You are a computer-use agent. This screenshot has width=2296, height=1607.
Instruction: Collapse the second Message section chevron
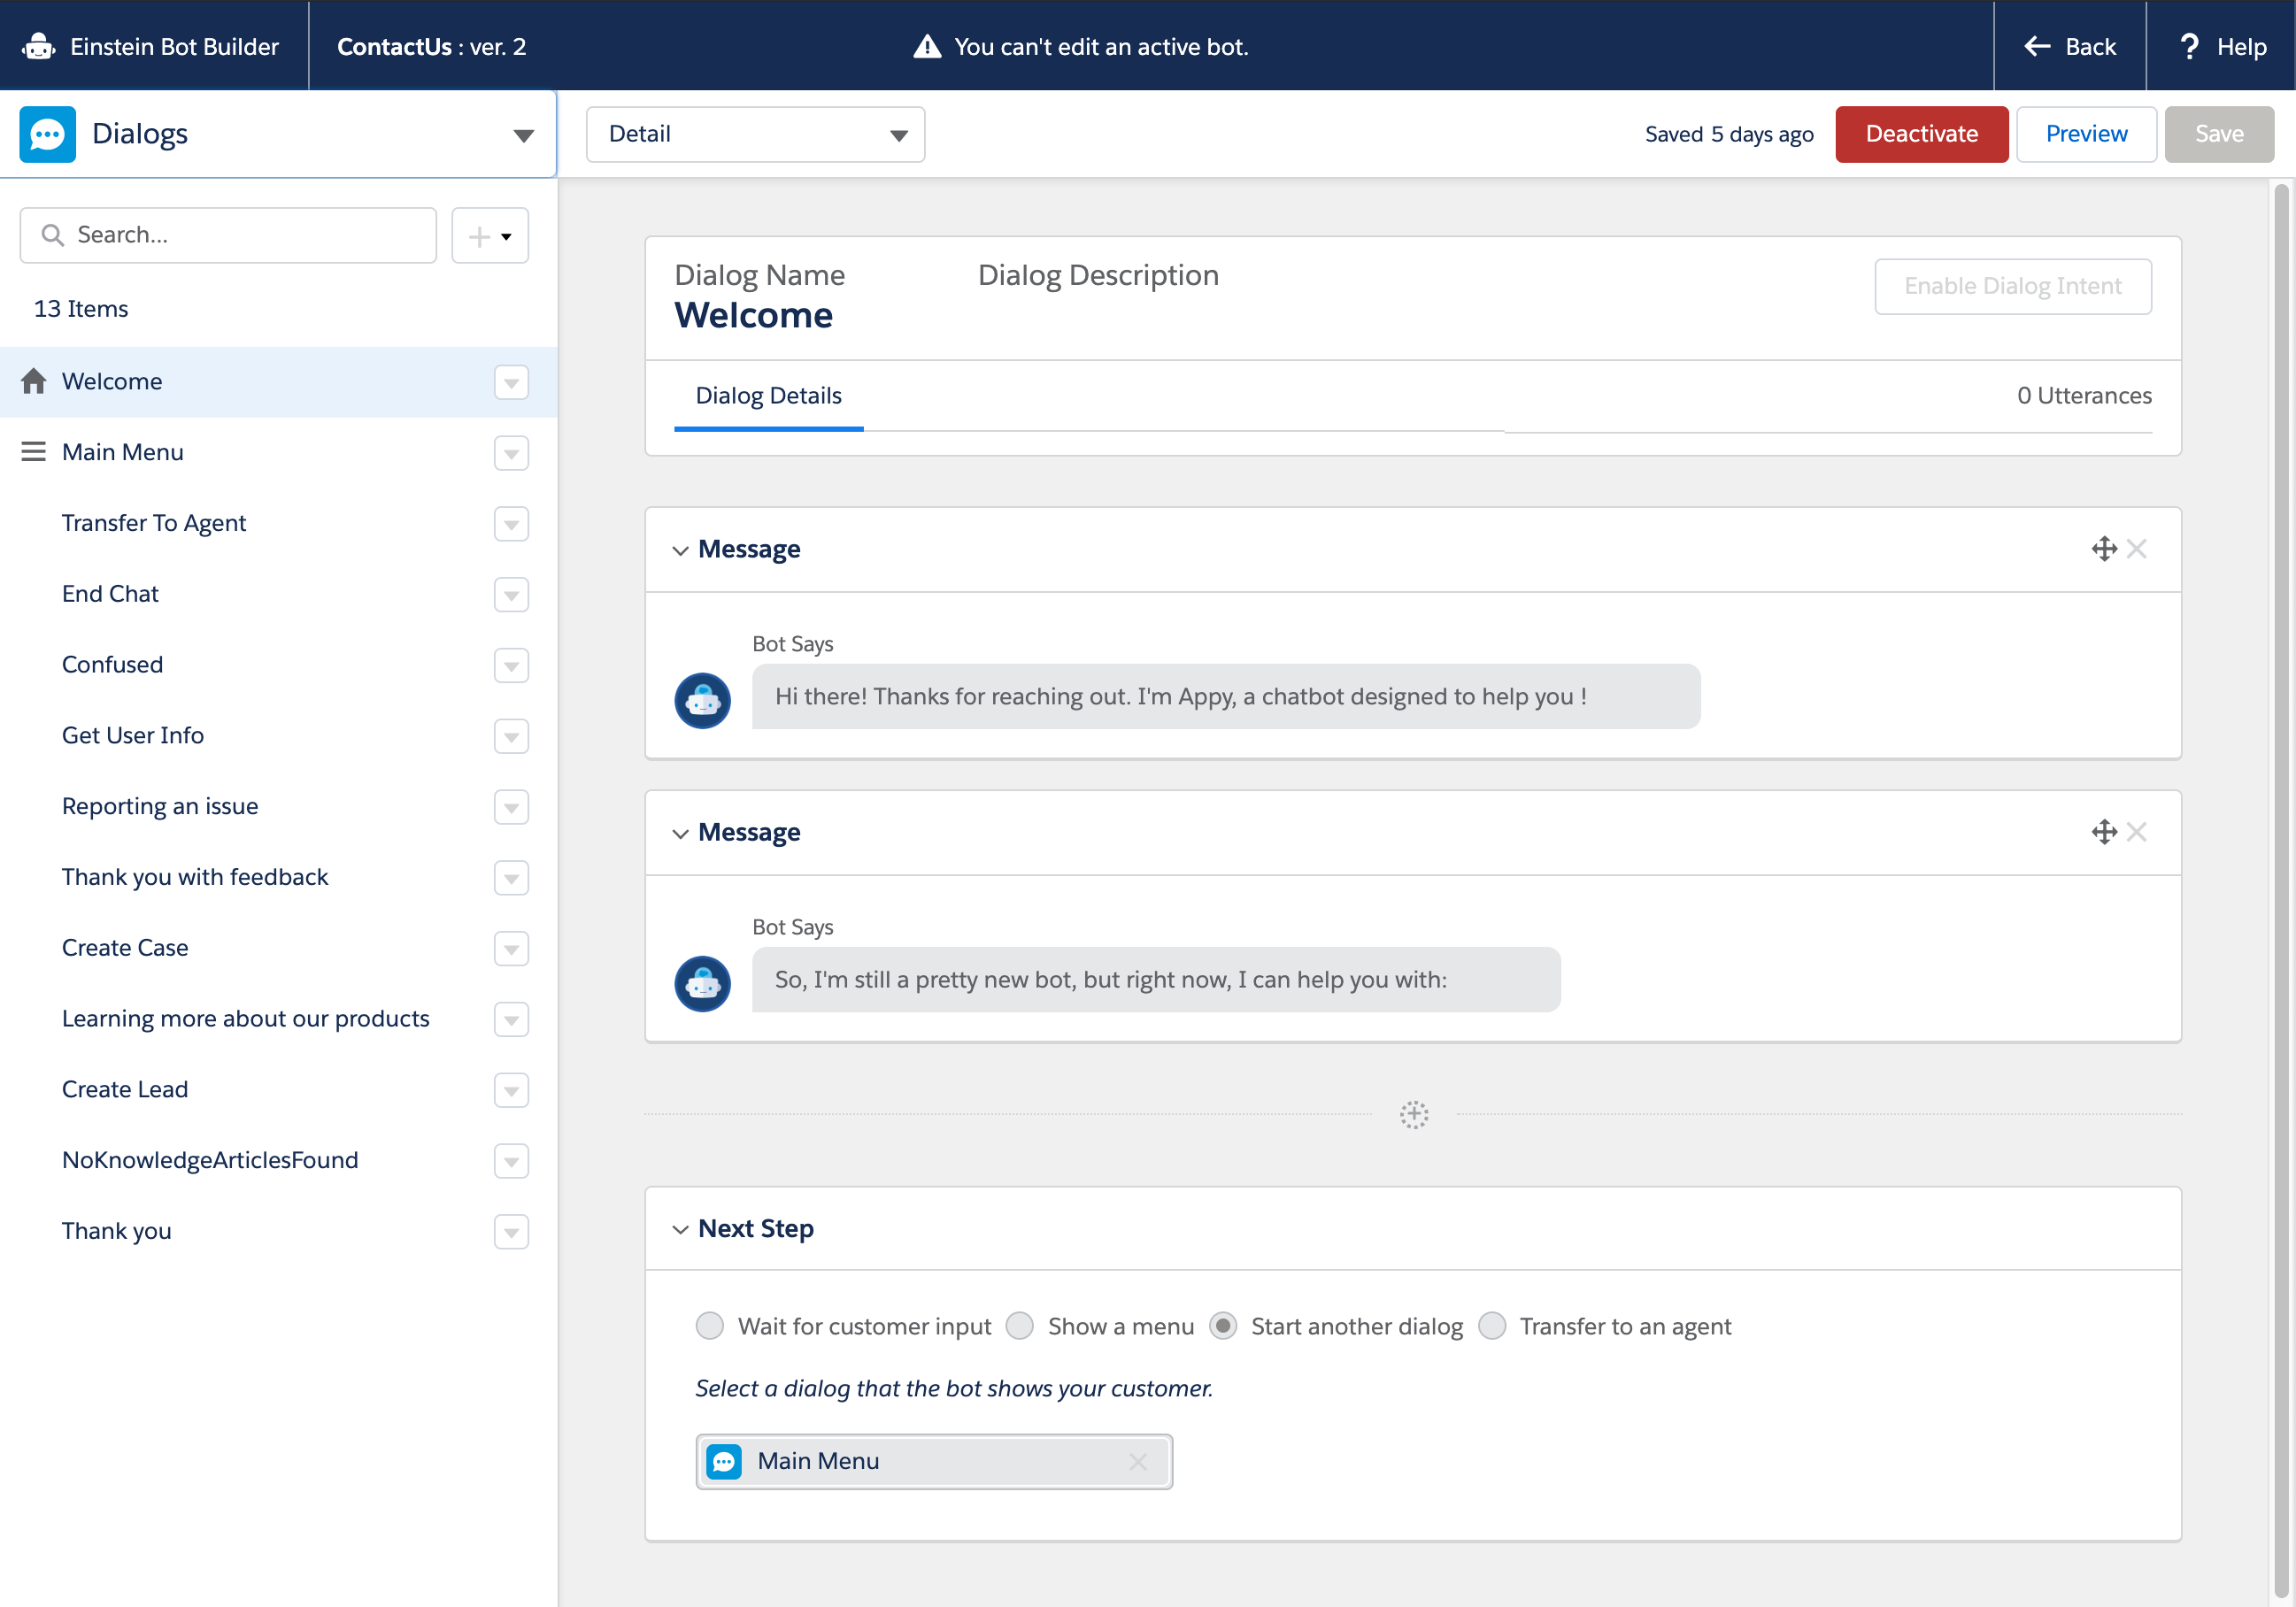coord(680,833)
